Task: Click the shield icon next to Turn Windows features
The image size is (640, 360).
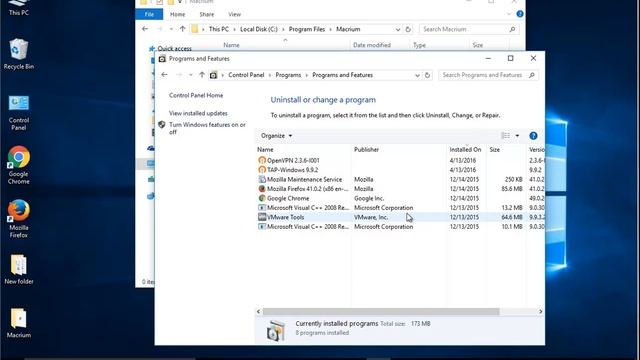Action: tap(162, 124)
